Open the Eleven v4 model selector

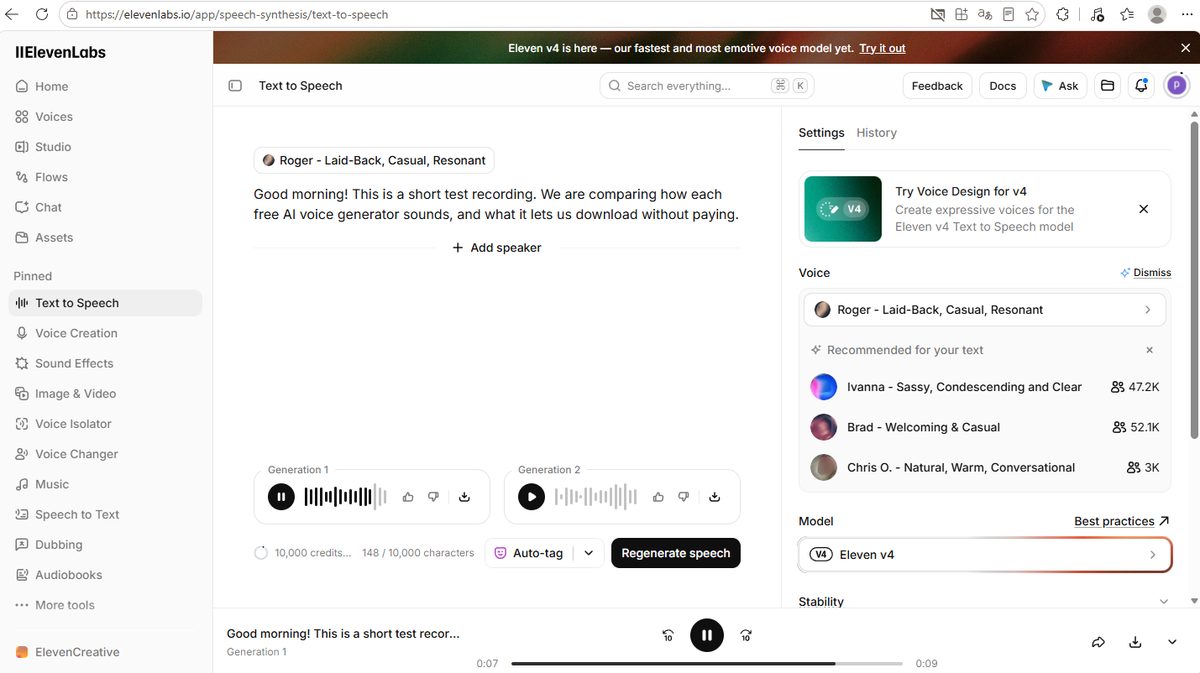pyautogui.click(x=985, y=555)
